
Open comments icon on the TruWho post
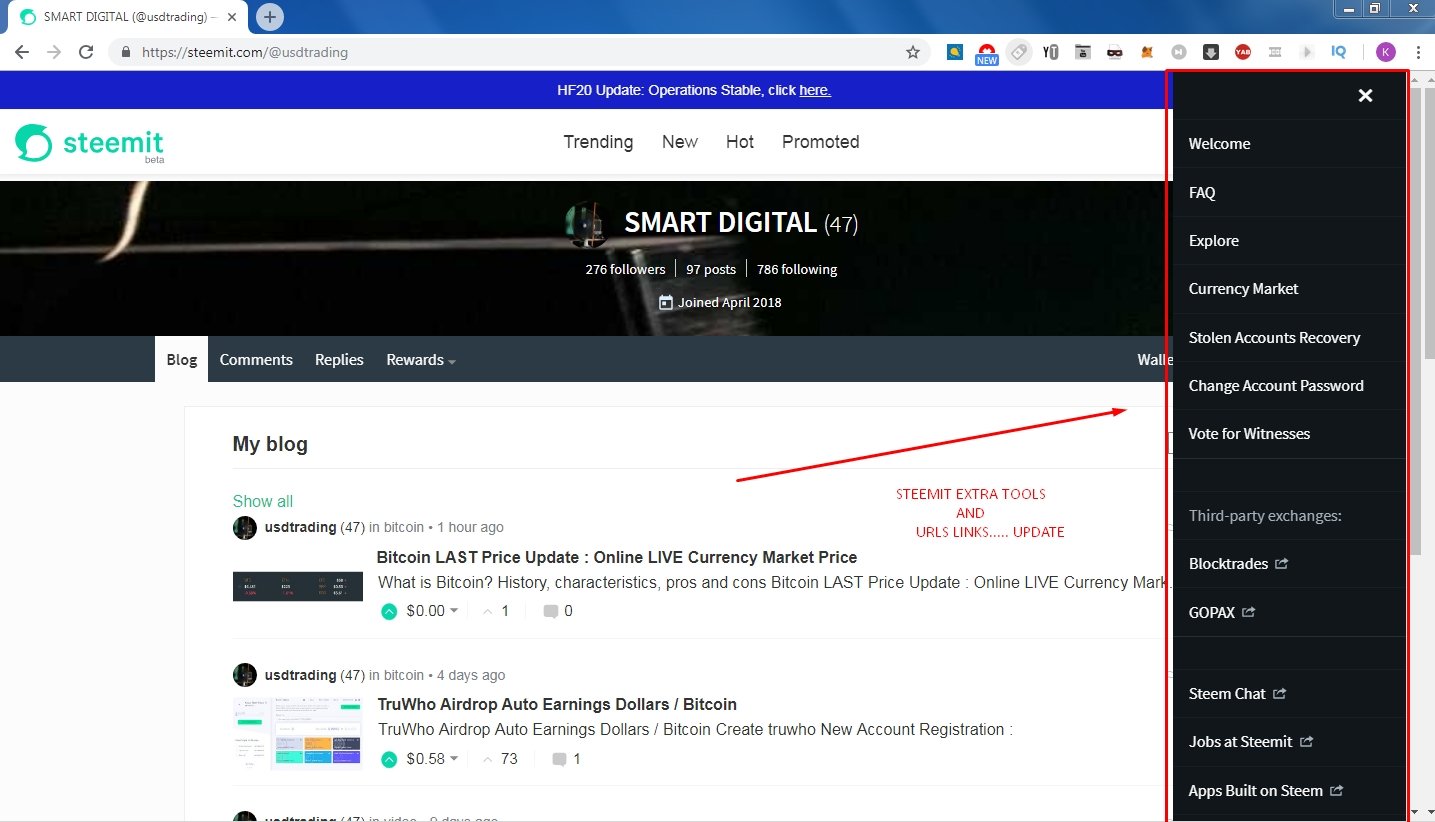click(558, 759)
